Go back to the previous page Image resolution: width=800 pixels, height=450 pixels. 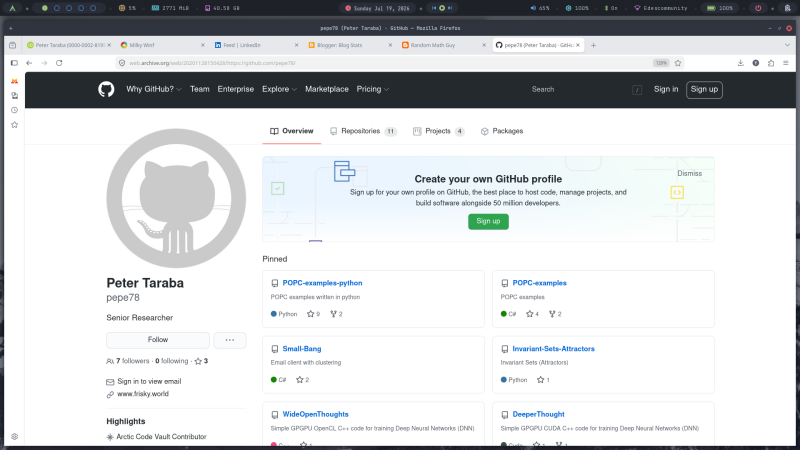pyautogui.click(x=29, y=63)
